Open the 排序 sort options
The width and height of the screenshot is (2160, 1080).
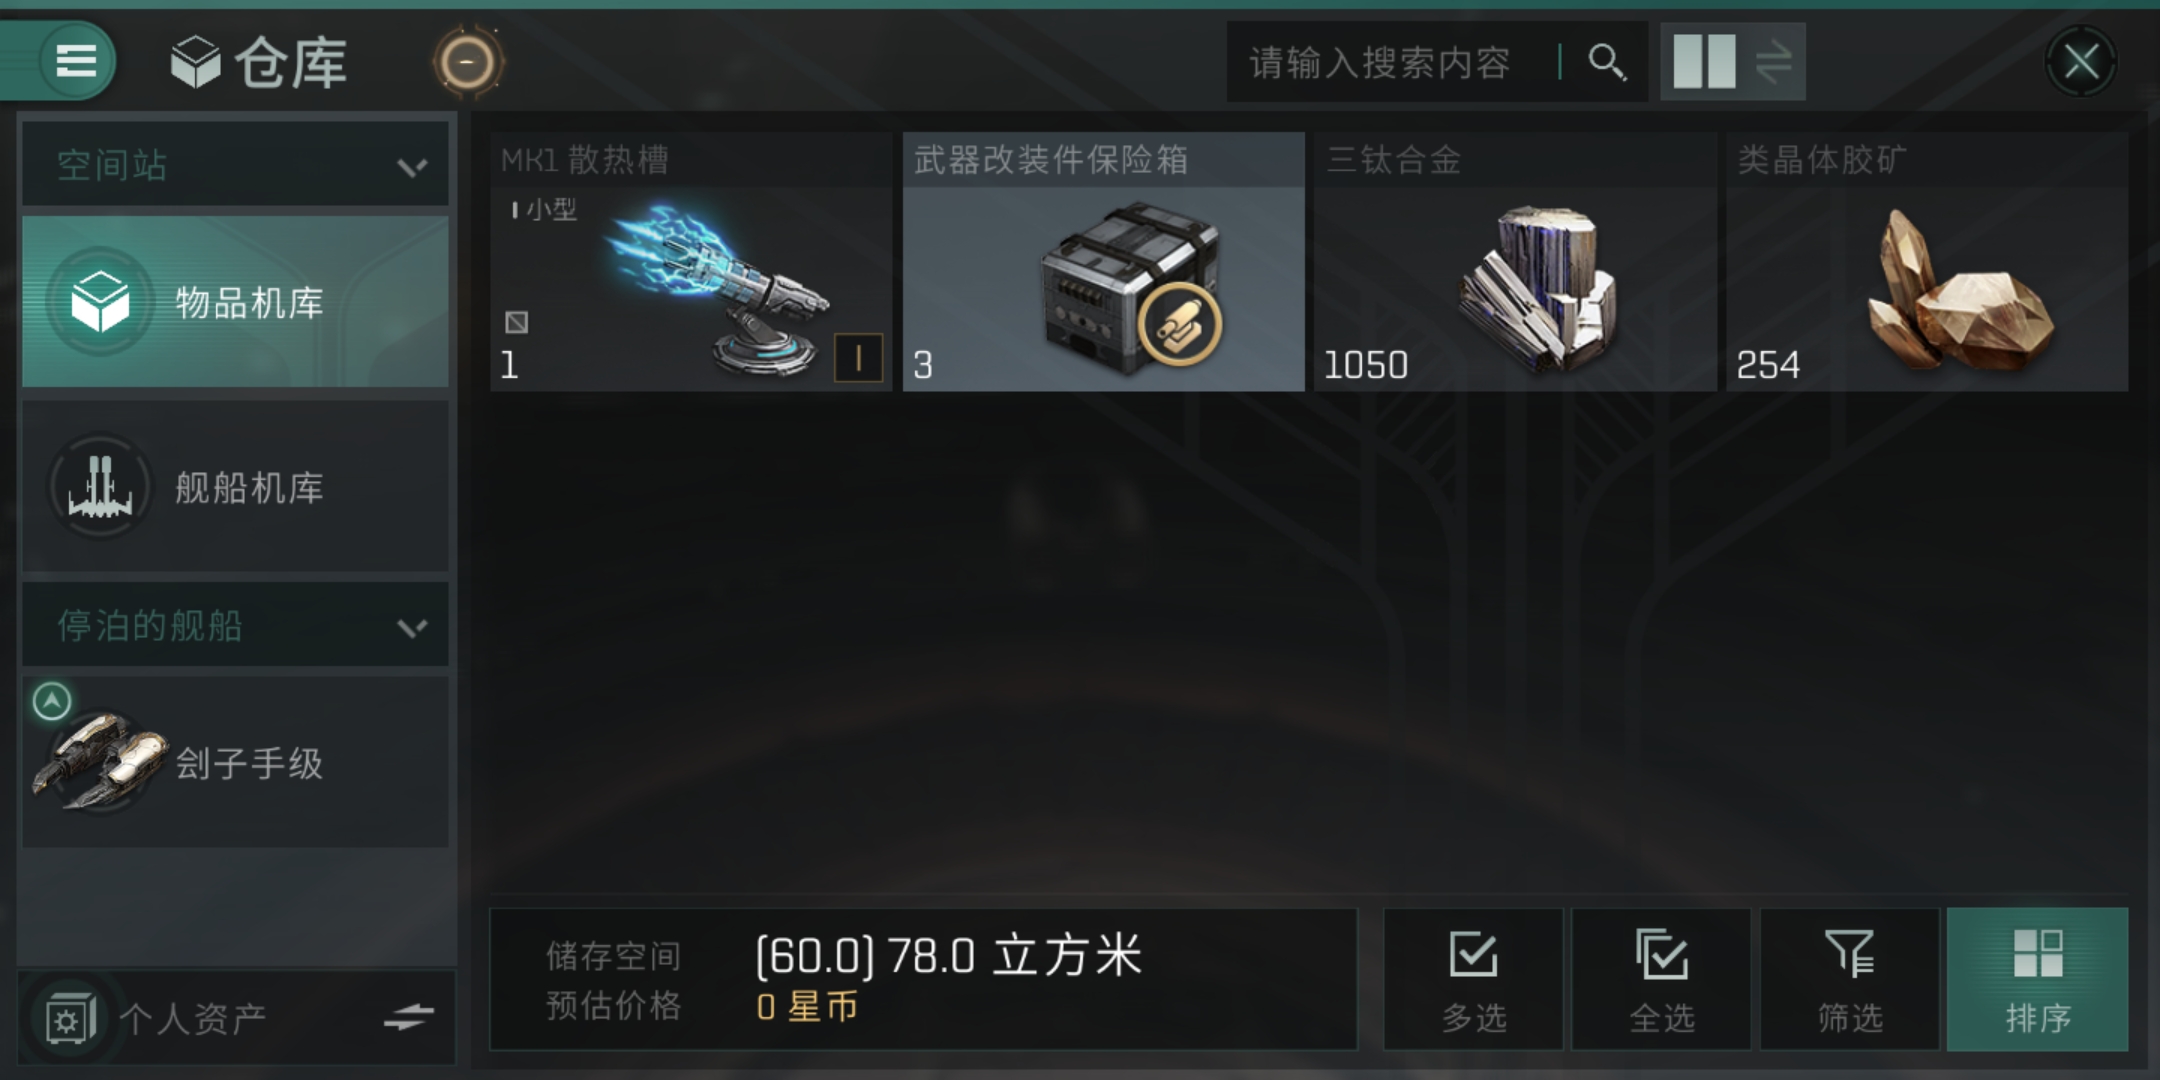click(2037, 979)
